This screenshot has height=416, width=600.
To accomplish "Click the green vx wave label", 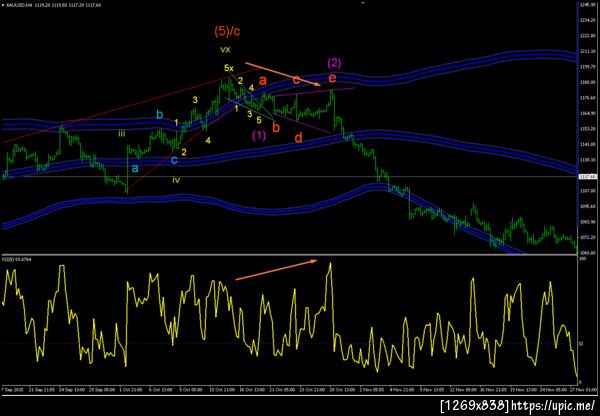I will pos(225,49).
